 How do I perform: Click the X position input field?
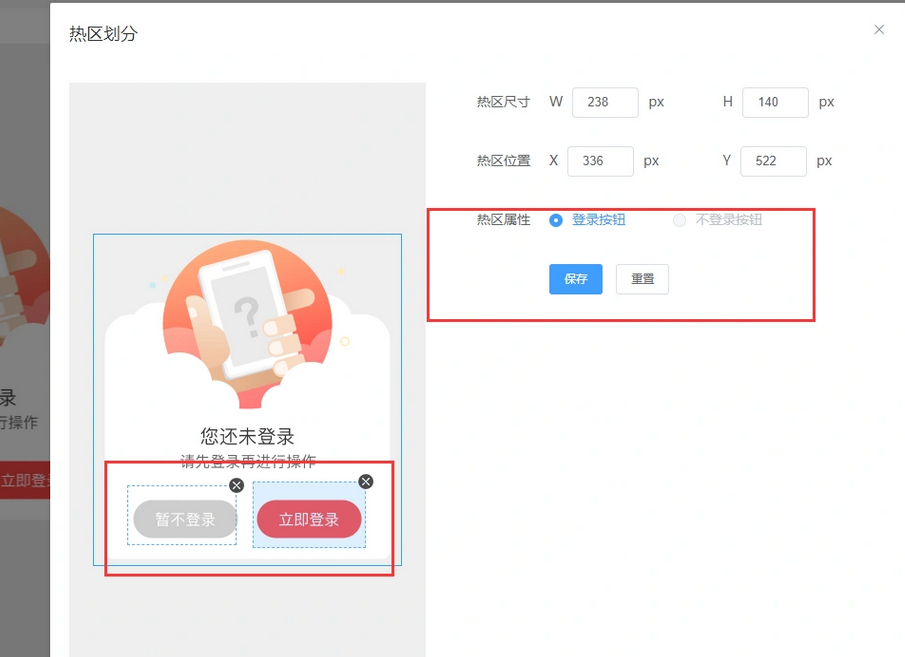pyautogui.click(x=599, y=161)
